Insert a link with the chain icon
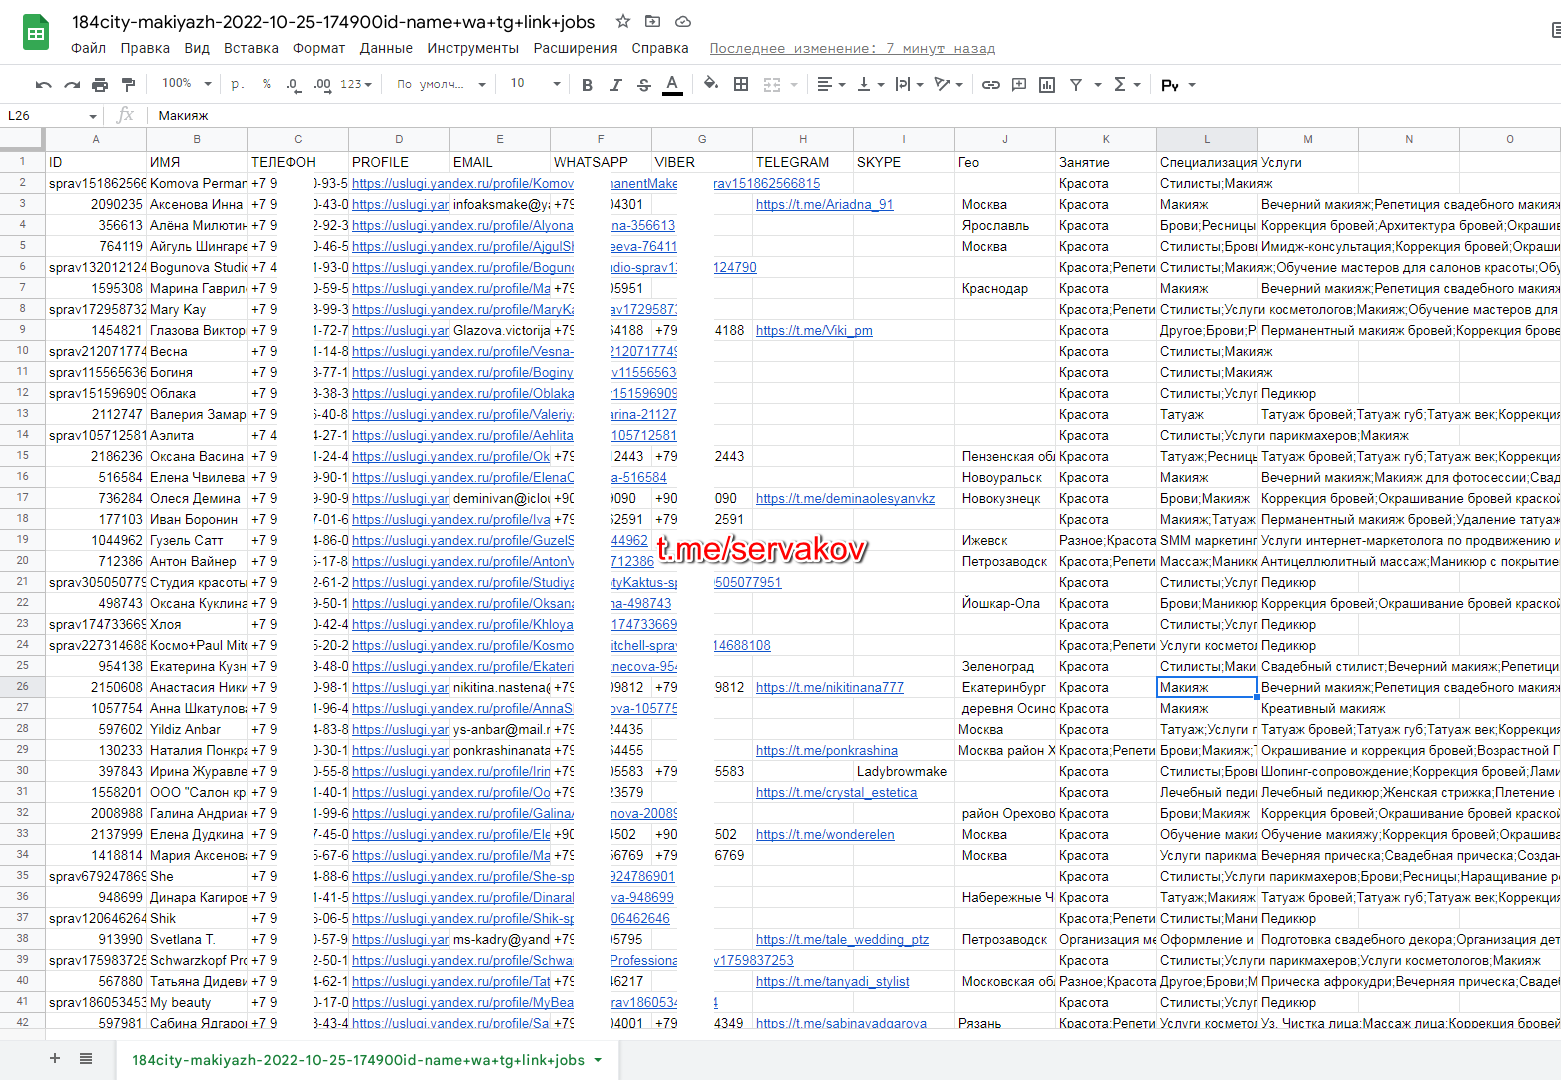This screenshot has width=1561, height=1080. [990, 85]
